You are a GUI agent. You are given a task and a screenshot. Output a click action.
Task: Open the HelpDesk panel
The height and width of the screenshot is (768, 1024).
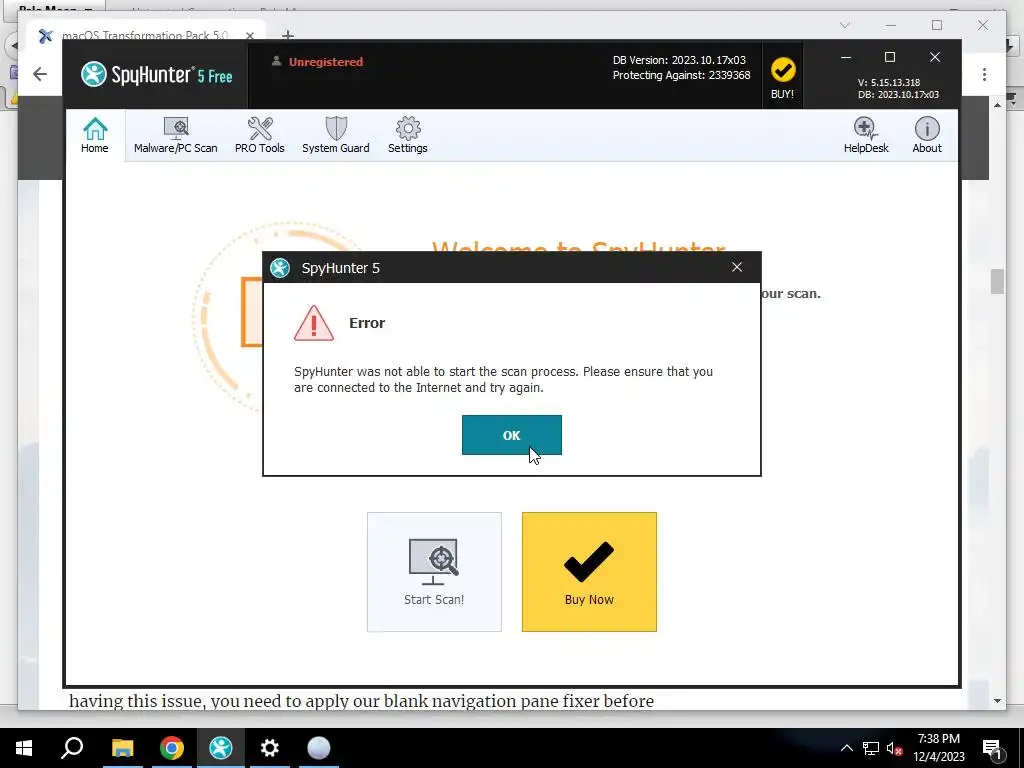(x=866, y=135)
